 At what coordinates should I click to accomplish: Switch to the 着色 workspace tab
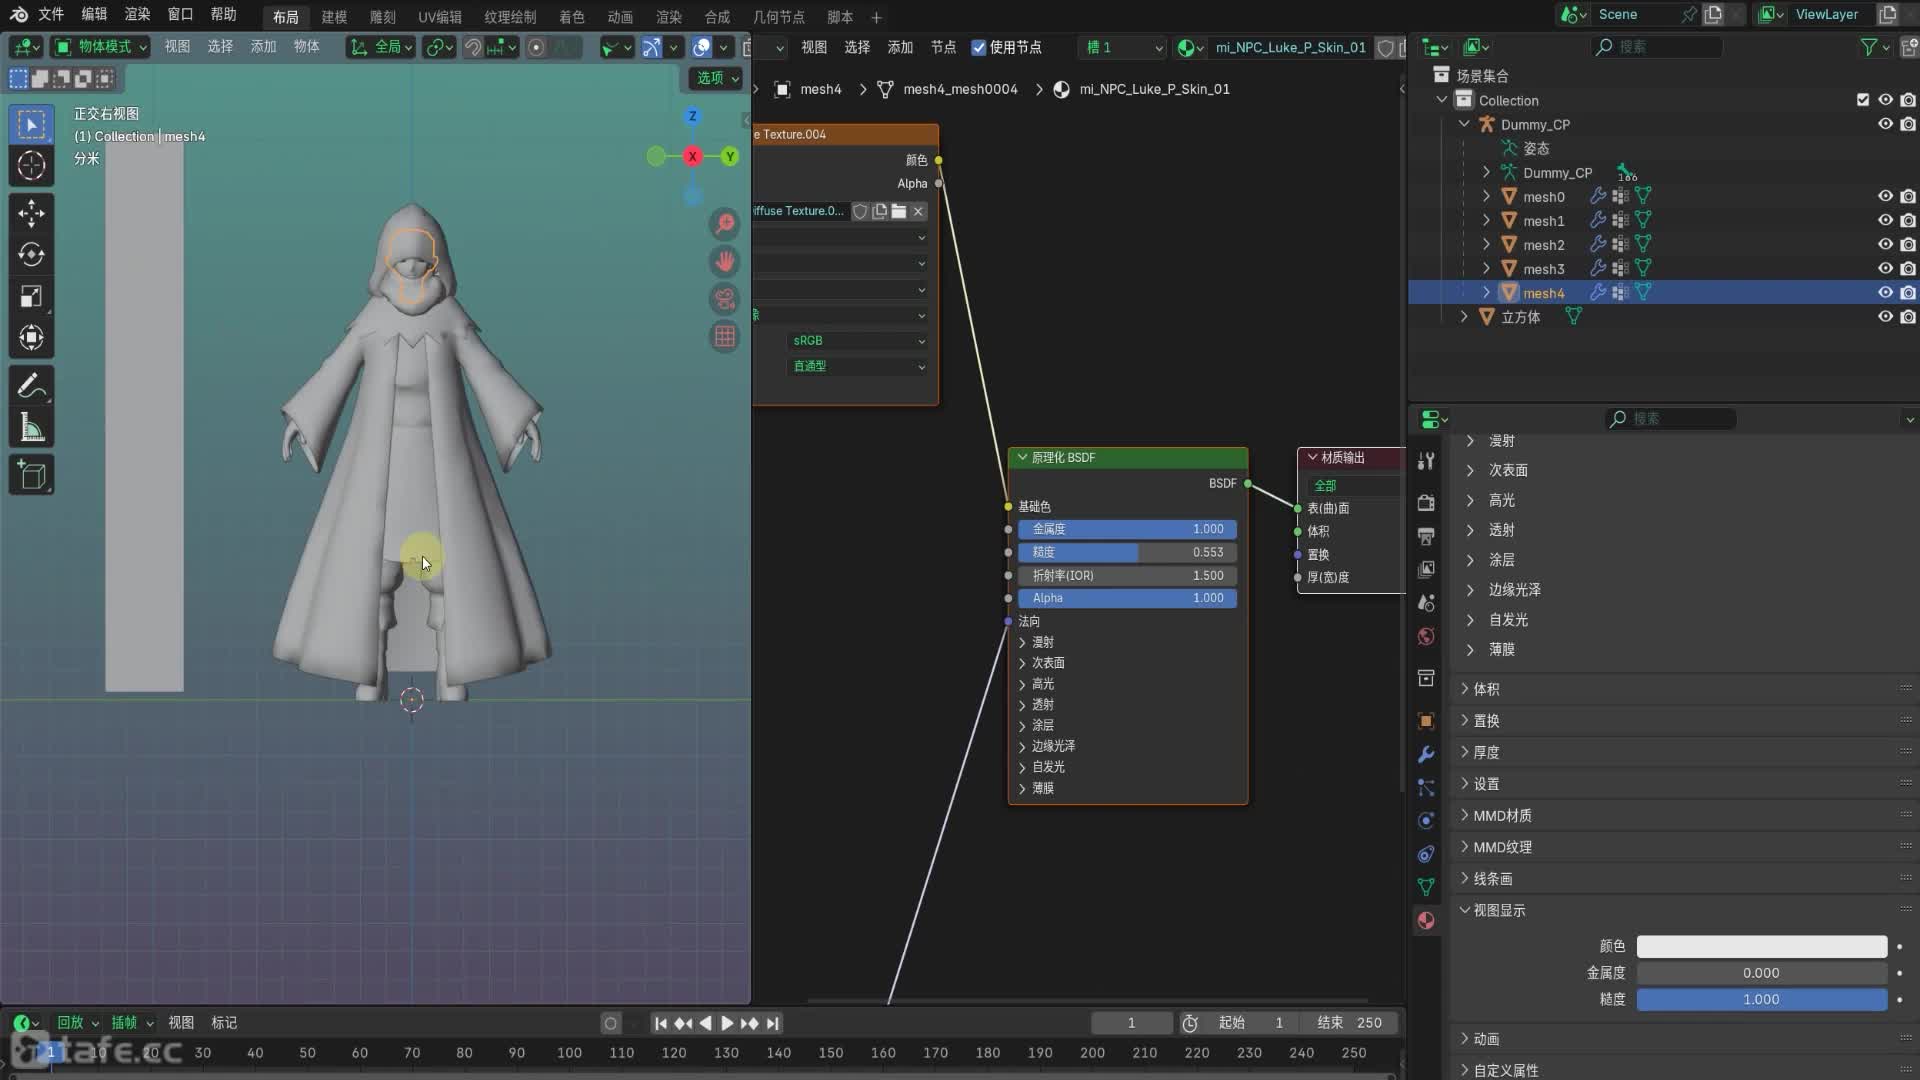(570, 16)
